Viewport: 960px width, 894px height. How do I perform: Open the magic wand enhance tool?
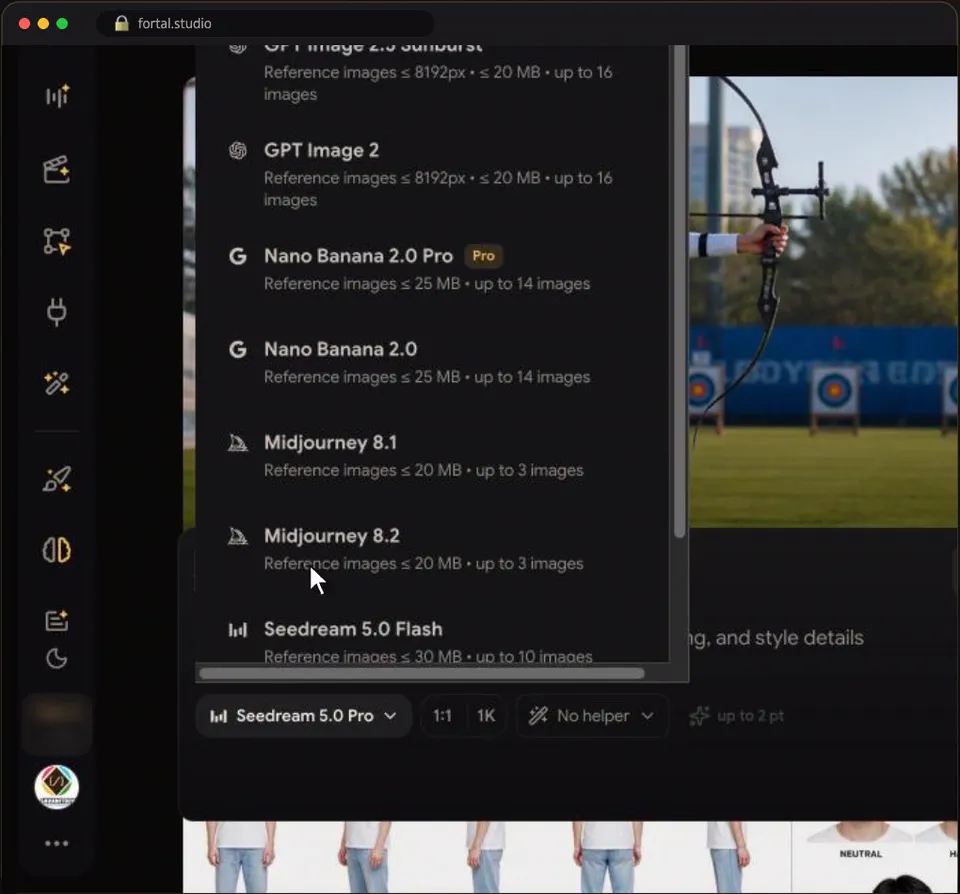coord(56,383)
